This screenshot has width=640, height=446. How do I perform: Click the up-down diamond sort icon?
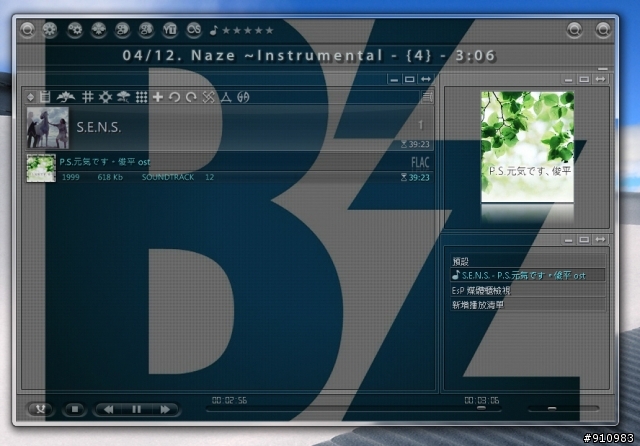coord(31,97)
